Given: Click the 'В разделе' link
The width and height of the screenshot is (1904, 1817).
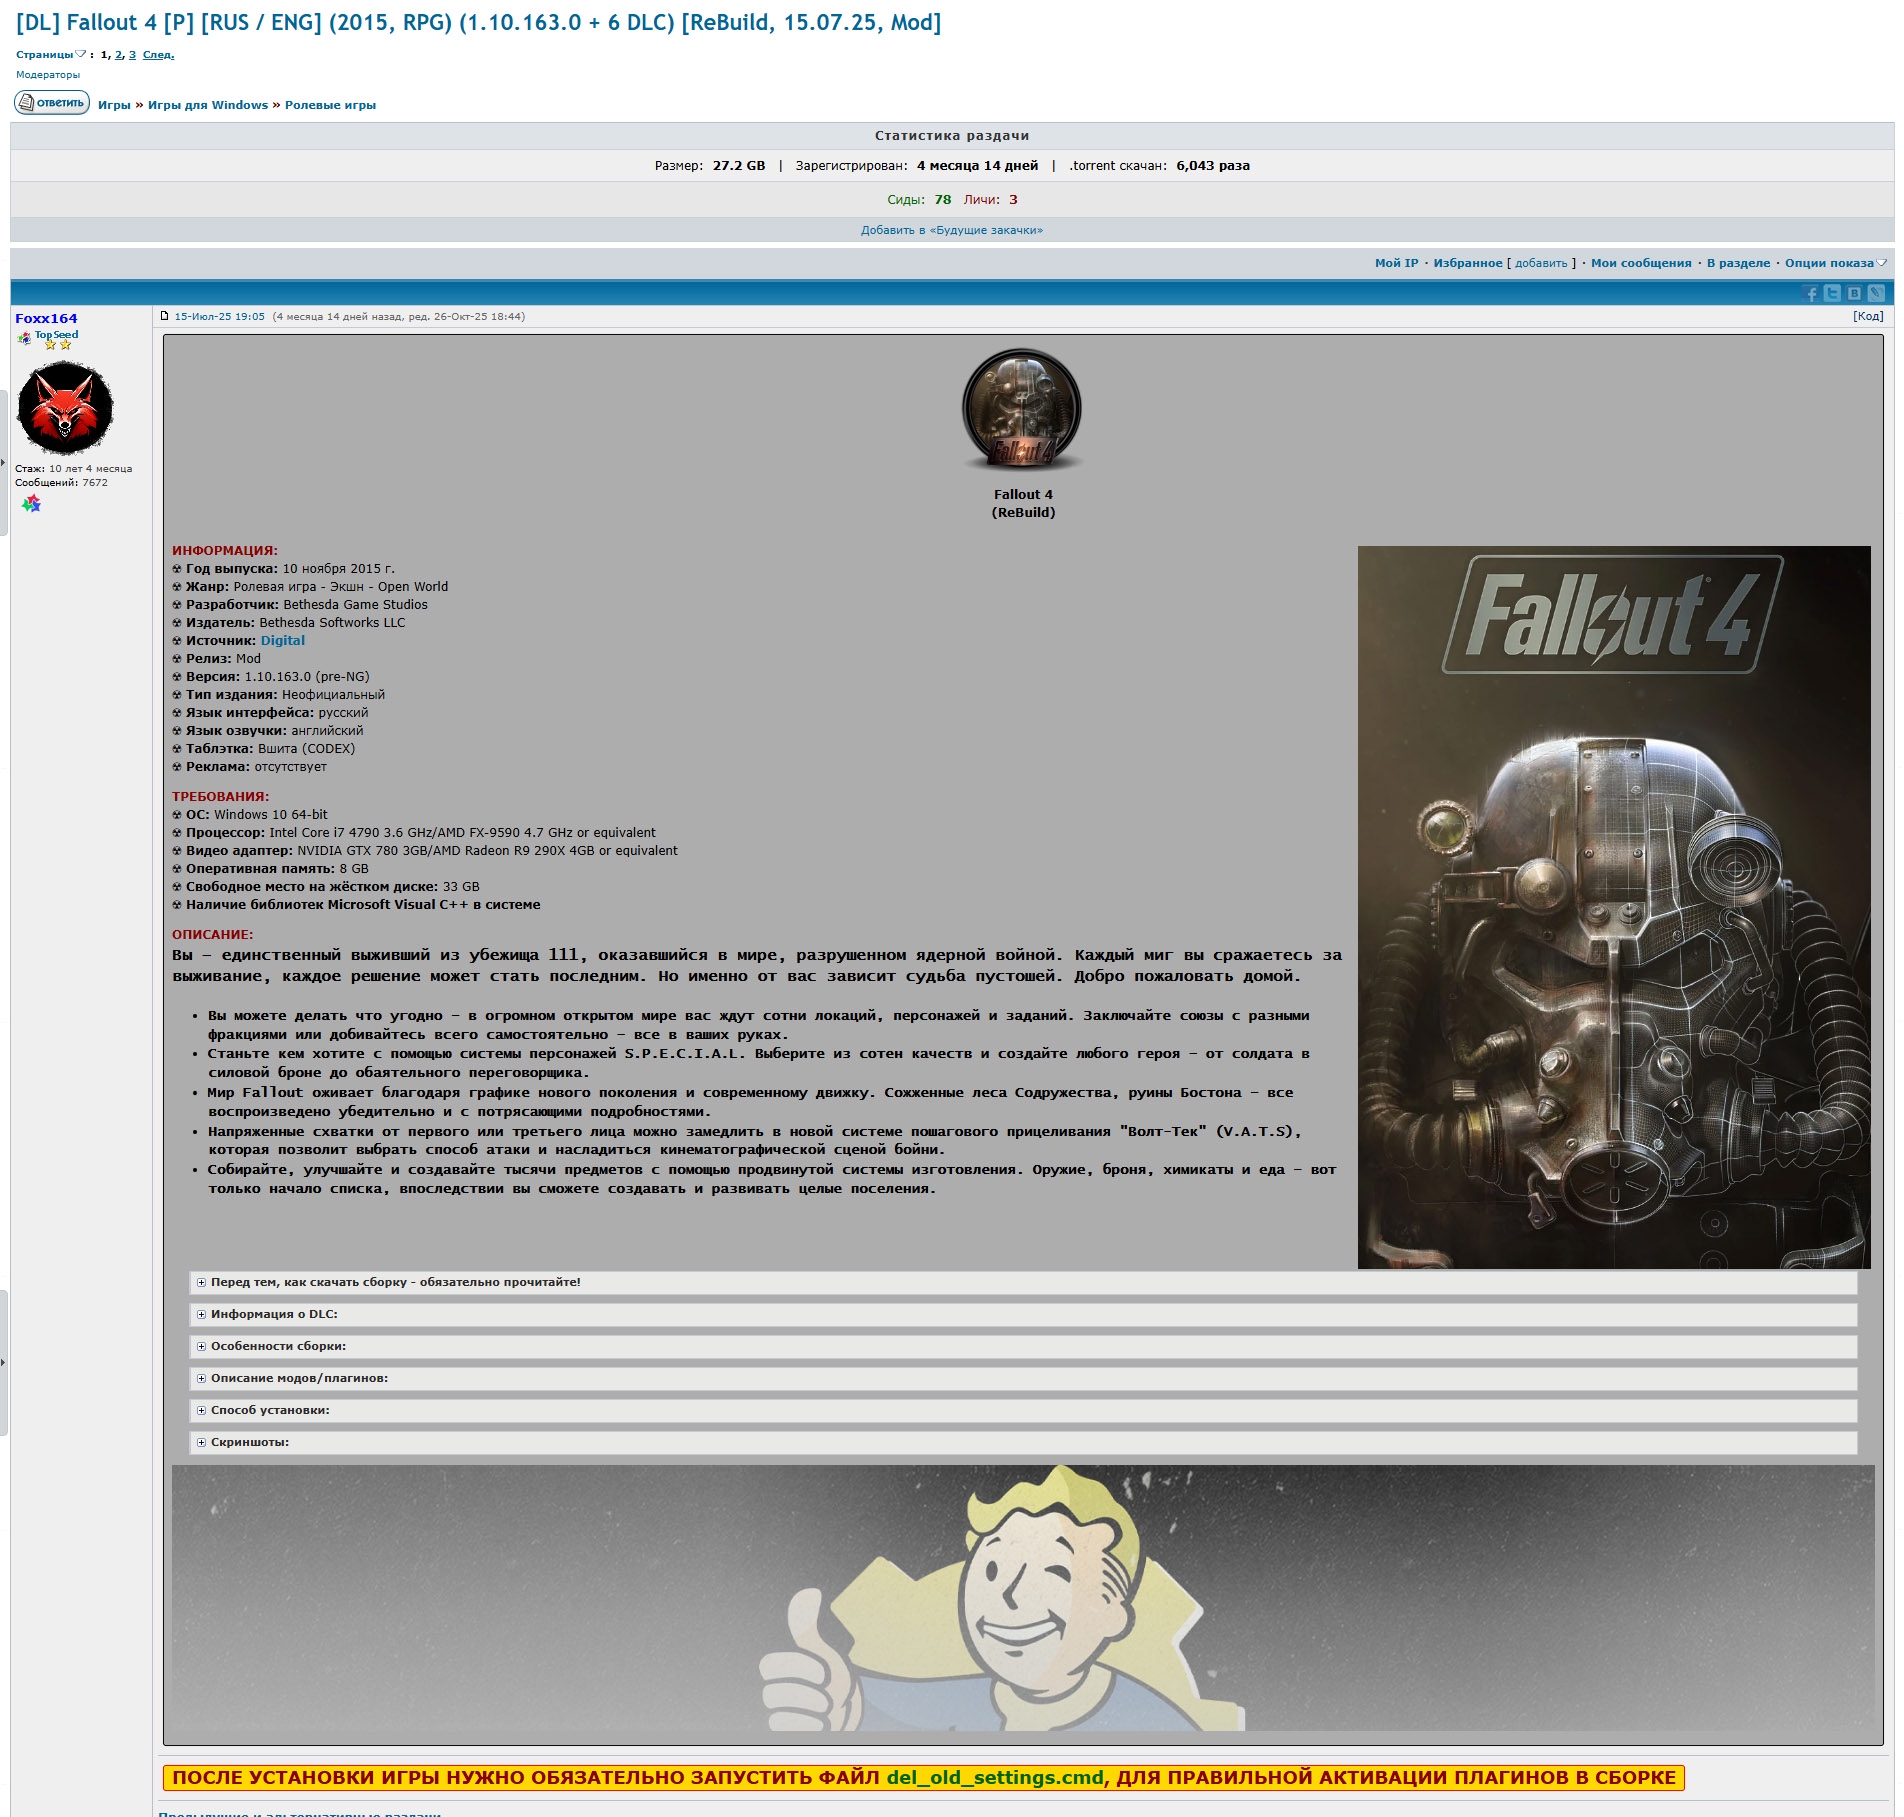Looking at the screenshot, I should tap(1738, 263).
